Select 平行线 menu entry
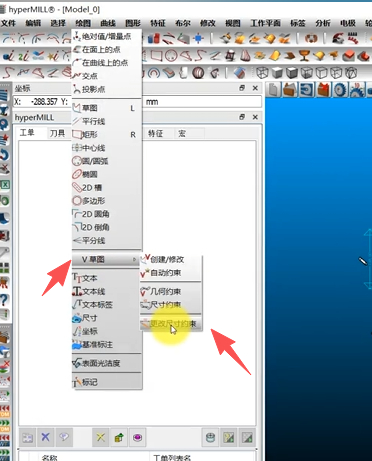This screenshot has height=461, width=372. (x=107, y=121)
